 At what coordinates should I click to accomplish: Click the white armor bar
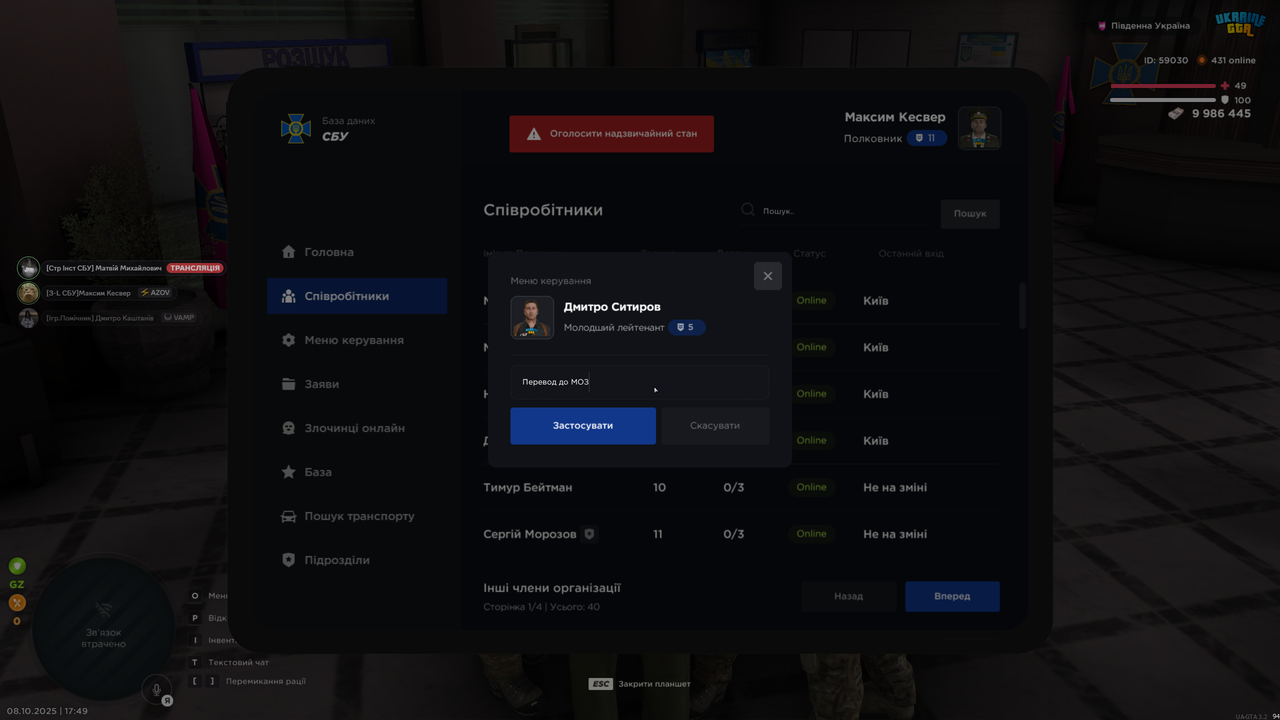pos(1163,100)
